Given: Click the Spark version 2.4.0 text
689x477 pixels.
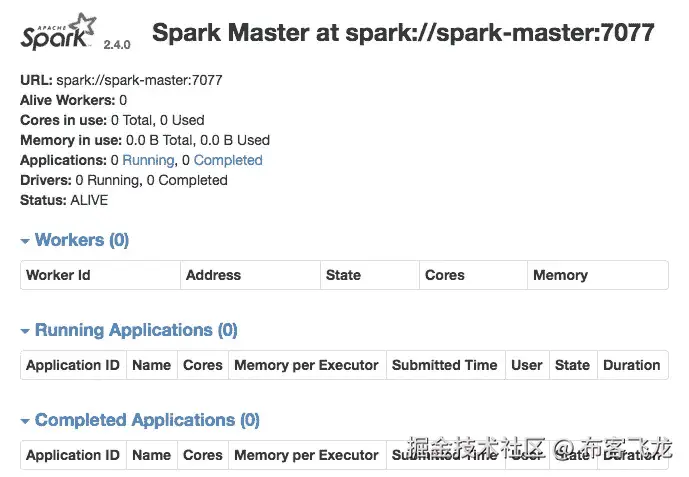Looking at the screenshot, I should pyautogui.click(x=117, y=45).
